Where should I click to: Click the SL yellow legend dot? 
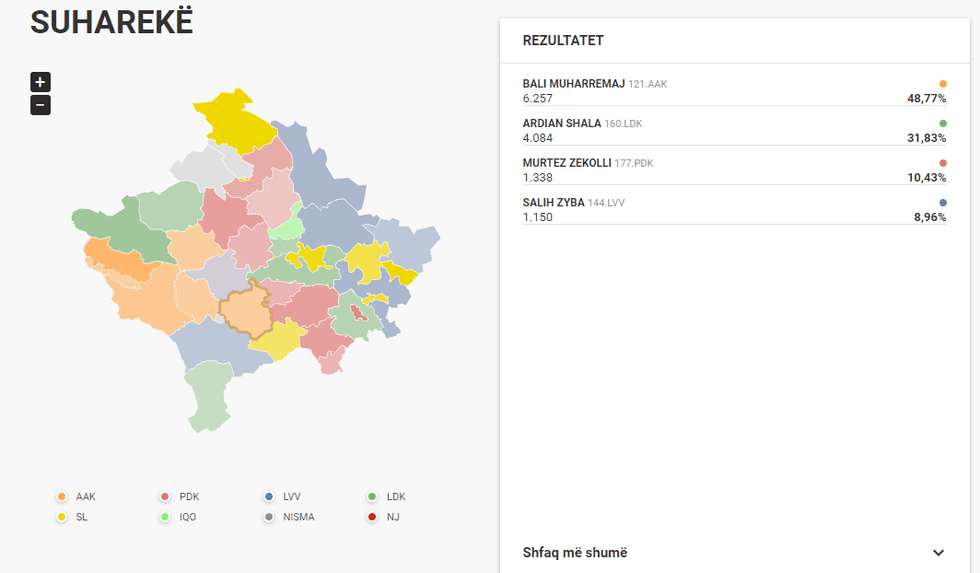(x=62, y=517)
